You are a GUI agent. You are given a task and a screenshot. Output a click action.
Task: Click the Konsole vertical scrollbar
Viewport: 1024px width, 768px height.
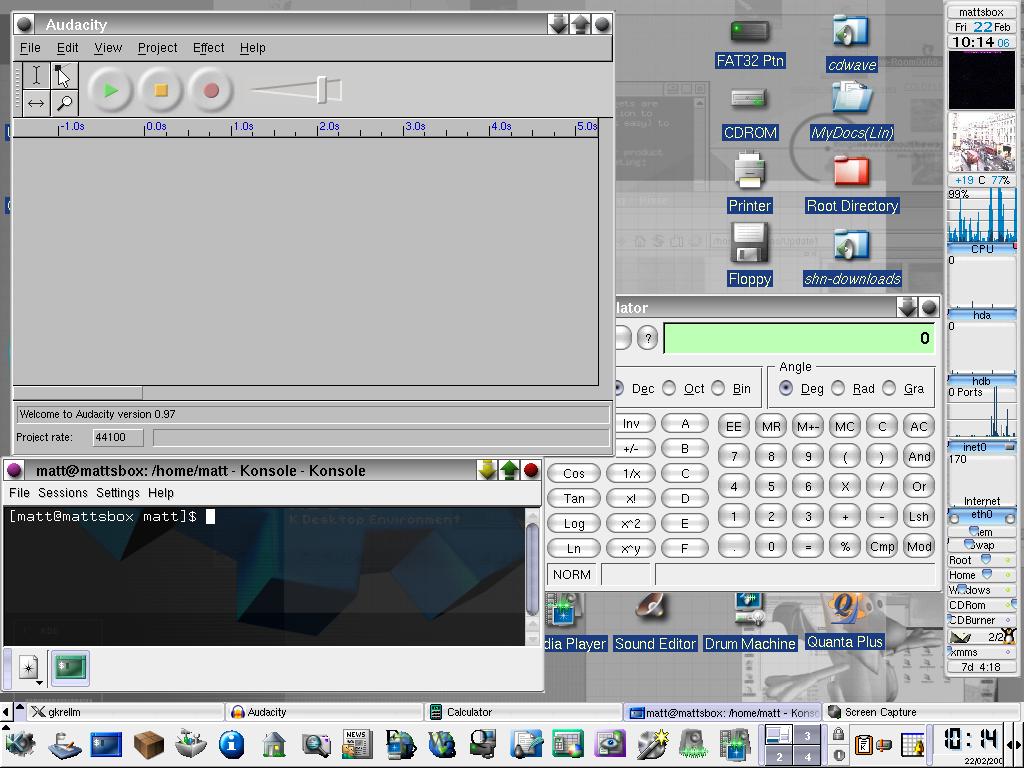pyautogui.click(x=532, y=569)
